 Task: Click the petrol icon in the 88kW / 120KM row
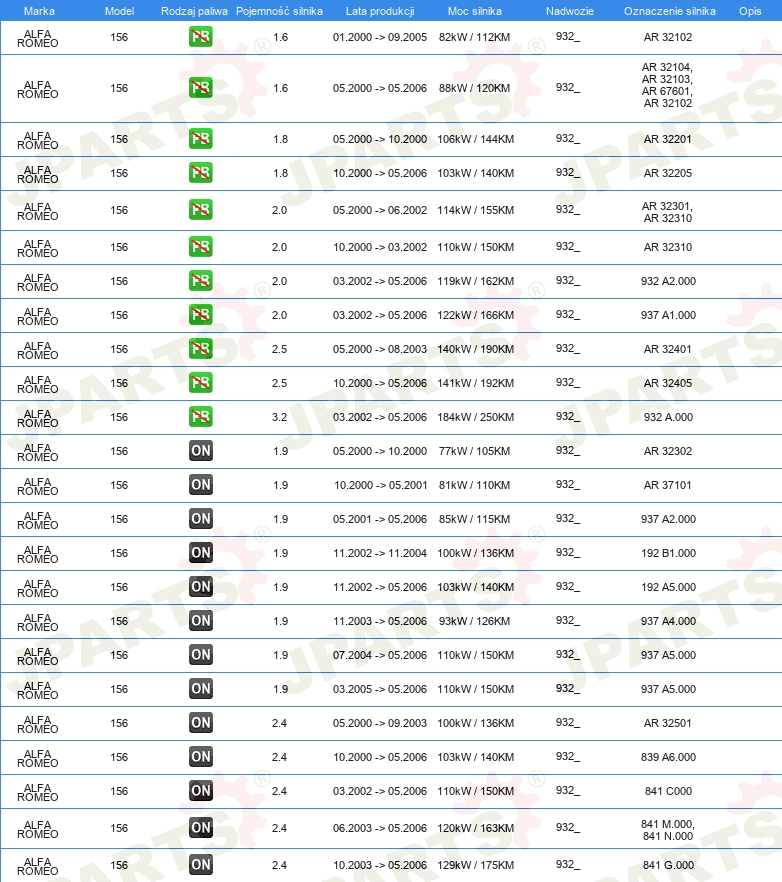pos(201,88)
